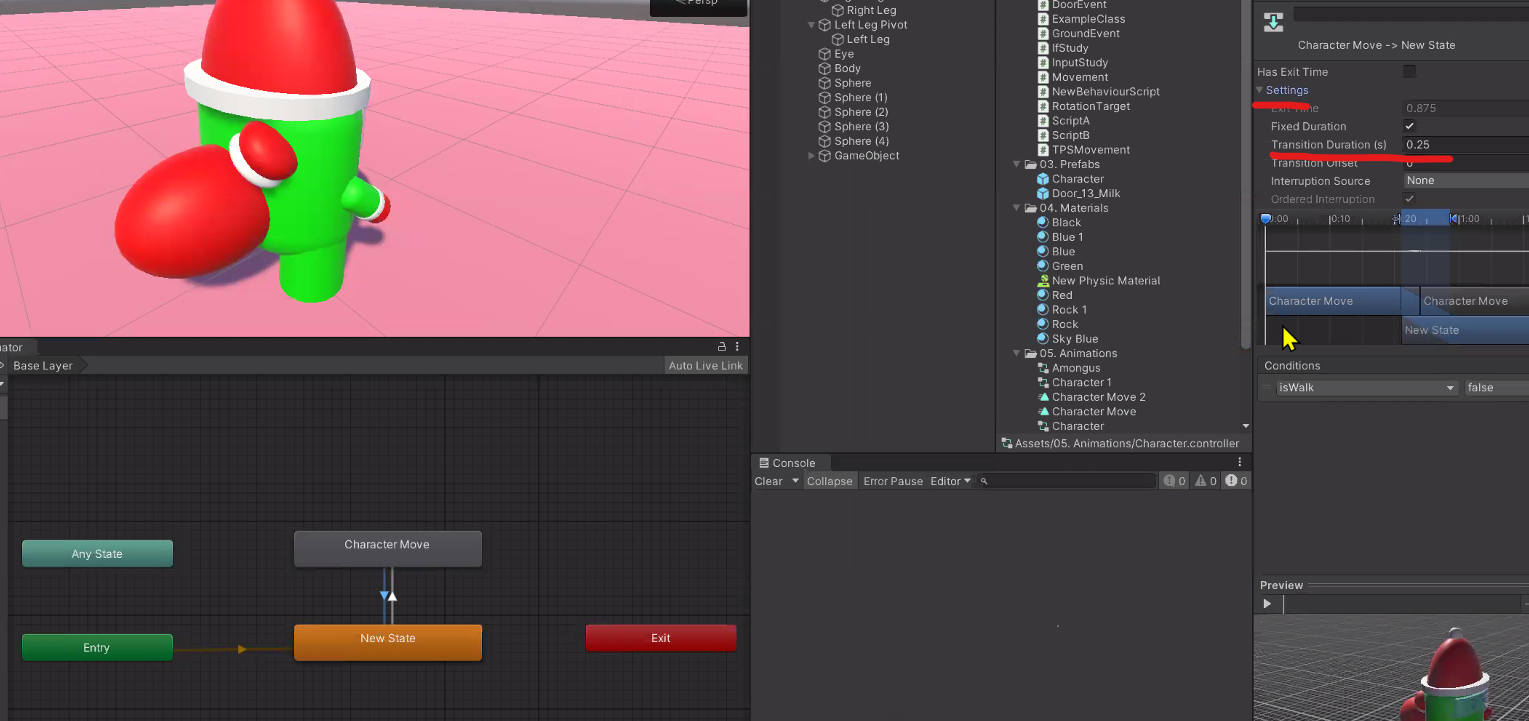Image resolution: width=1529 pixels, height=721 pixels.
Task: Collapse the 05. Animations folder
Action: (1018, 354)
